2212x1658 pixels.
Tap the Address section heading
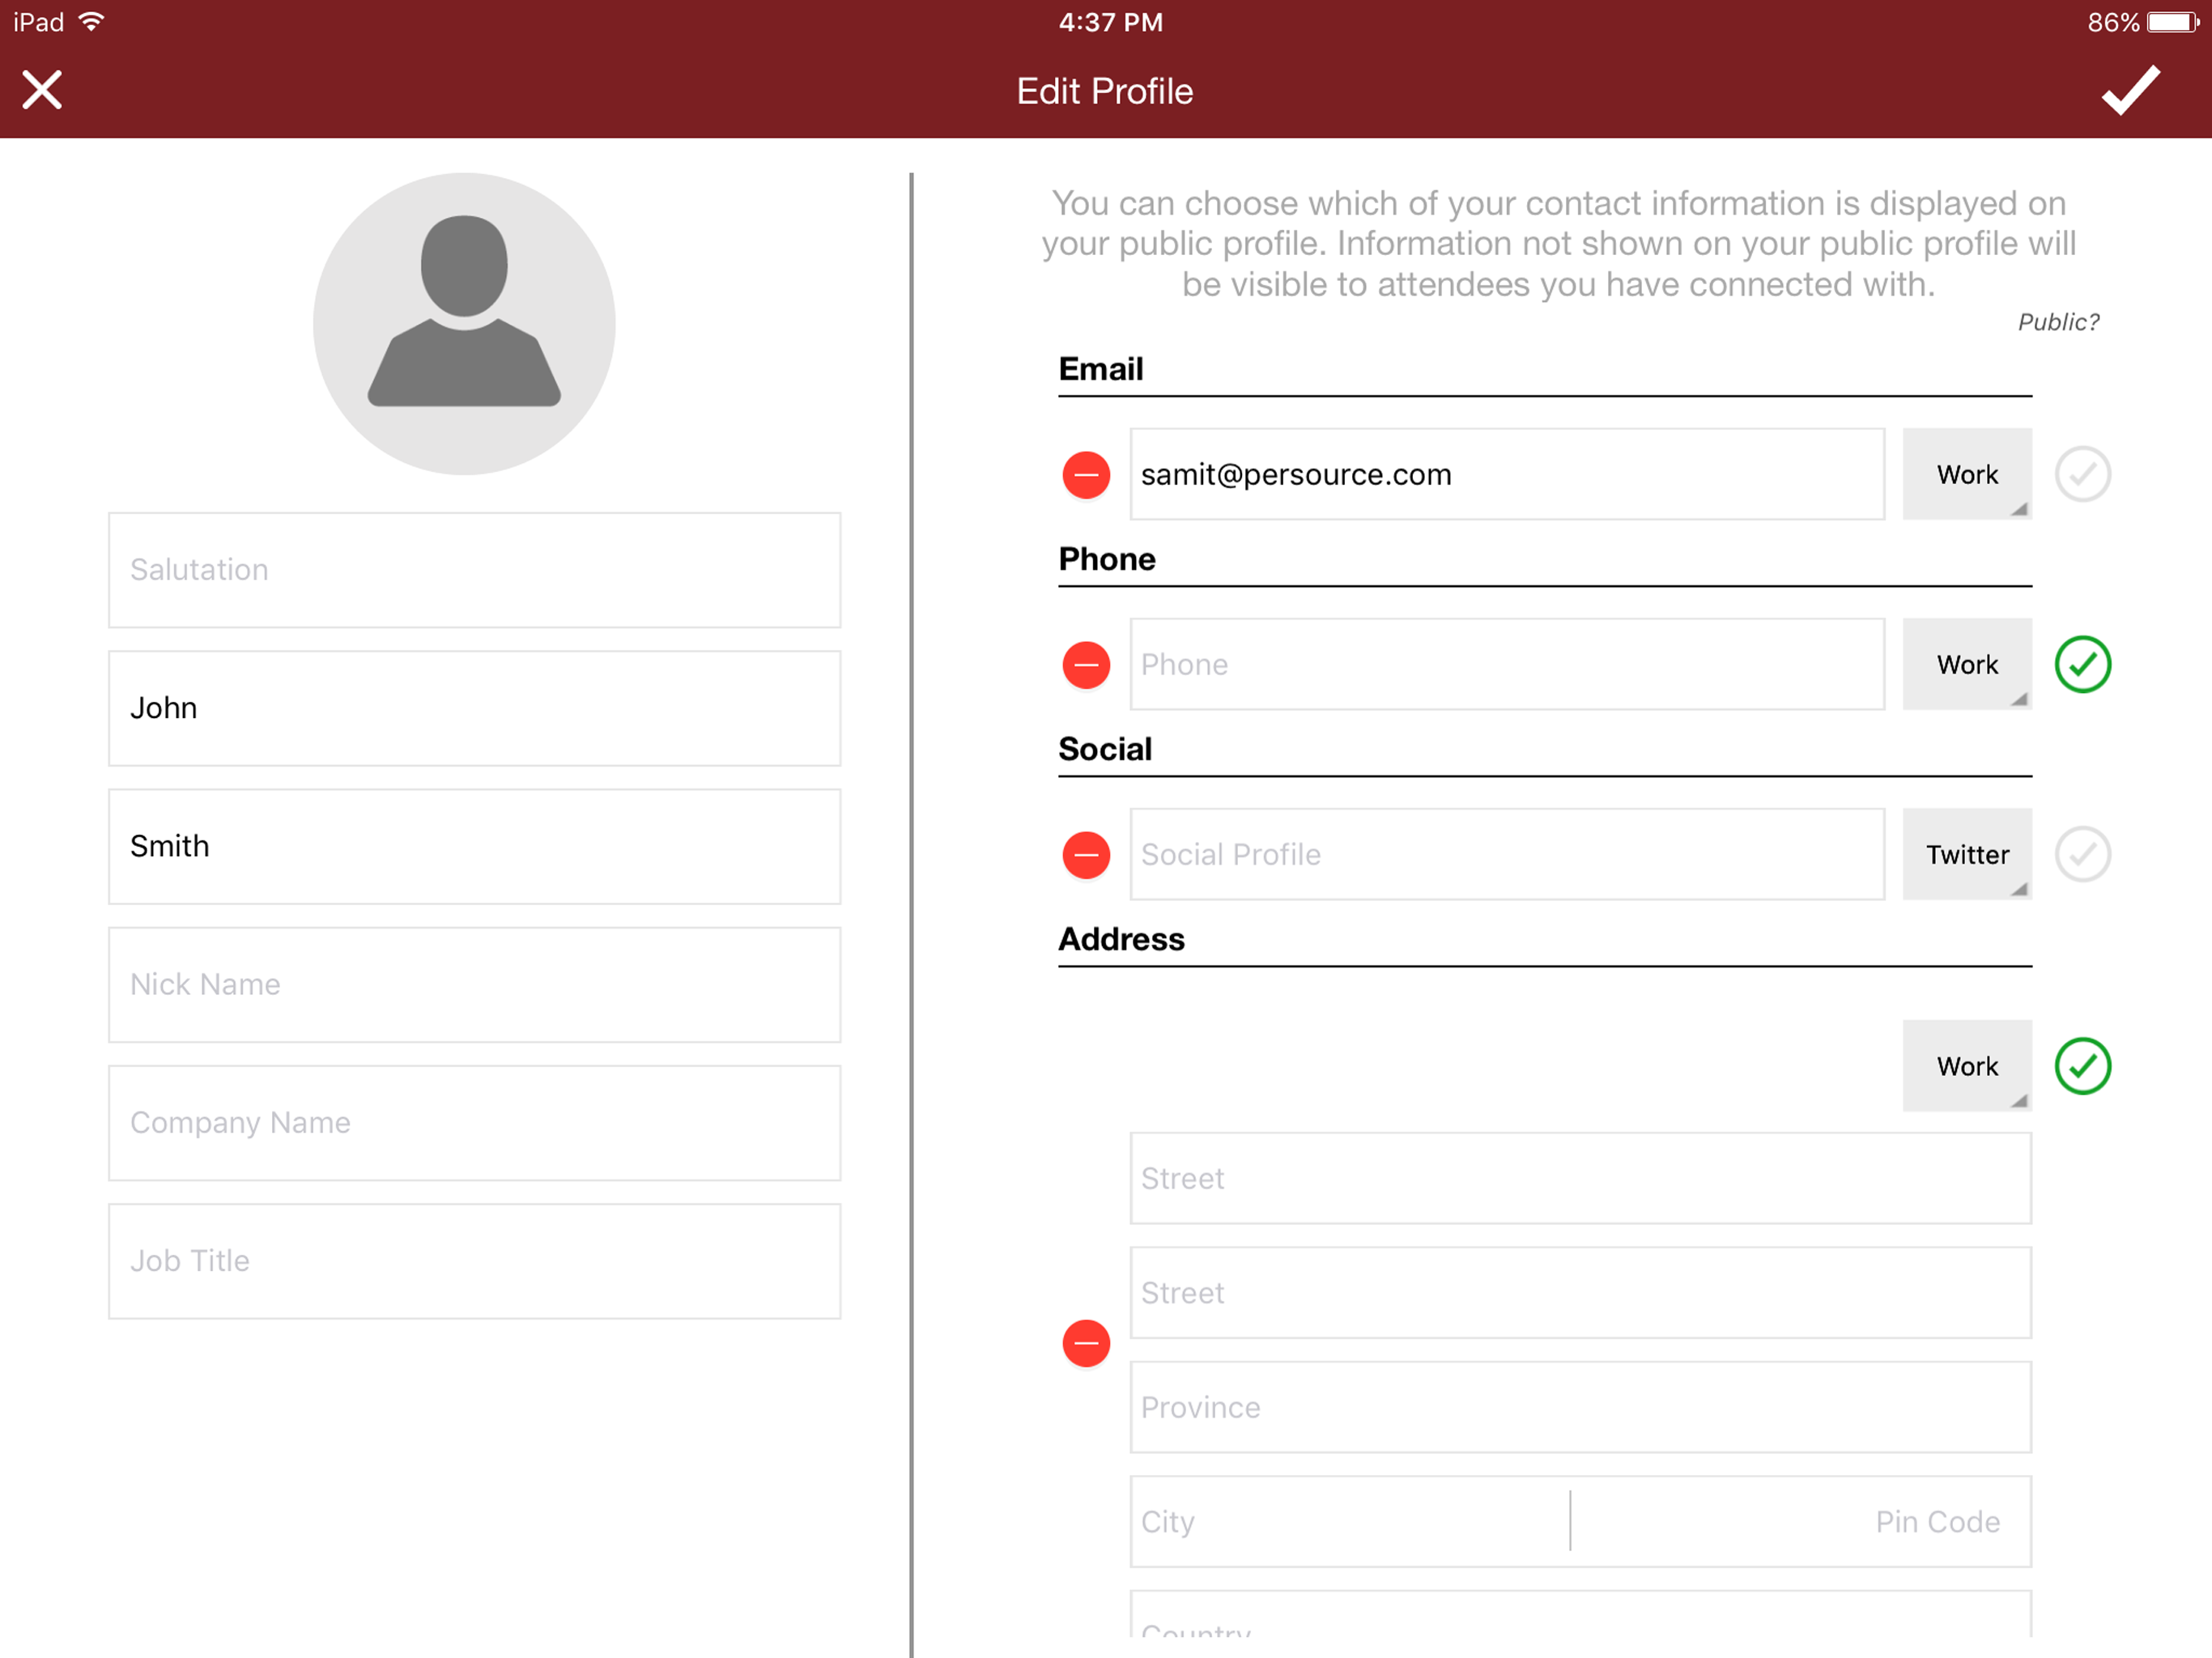coord(1121,939)
